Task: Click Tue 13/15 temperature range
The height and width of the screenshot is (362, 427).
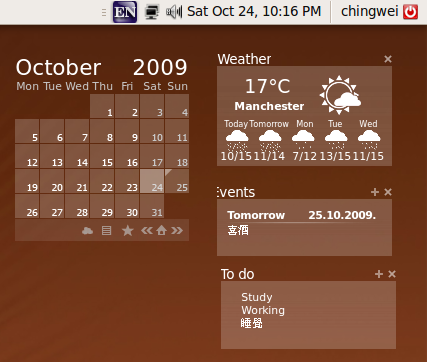Action: coord(335,156)
